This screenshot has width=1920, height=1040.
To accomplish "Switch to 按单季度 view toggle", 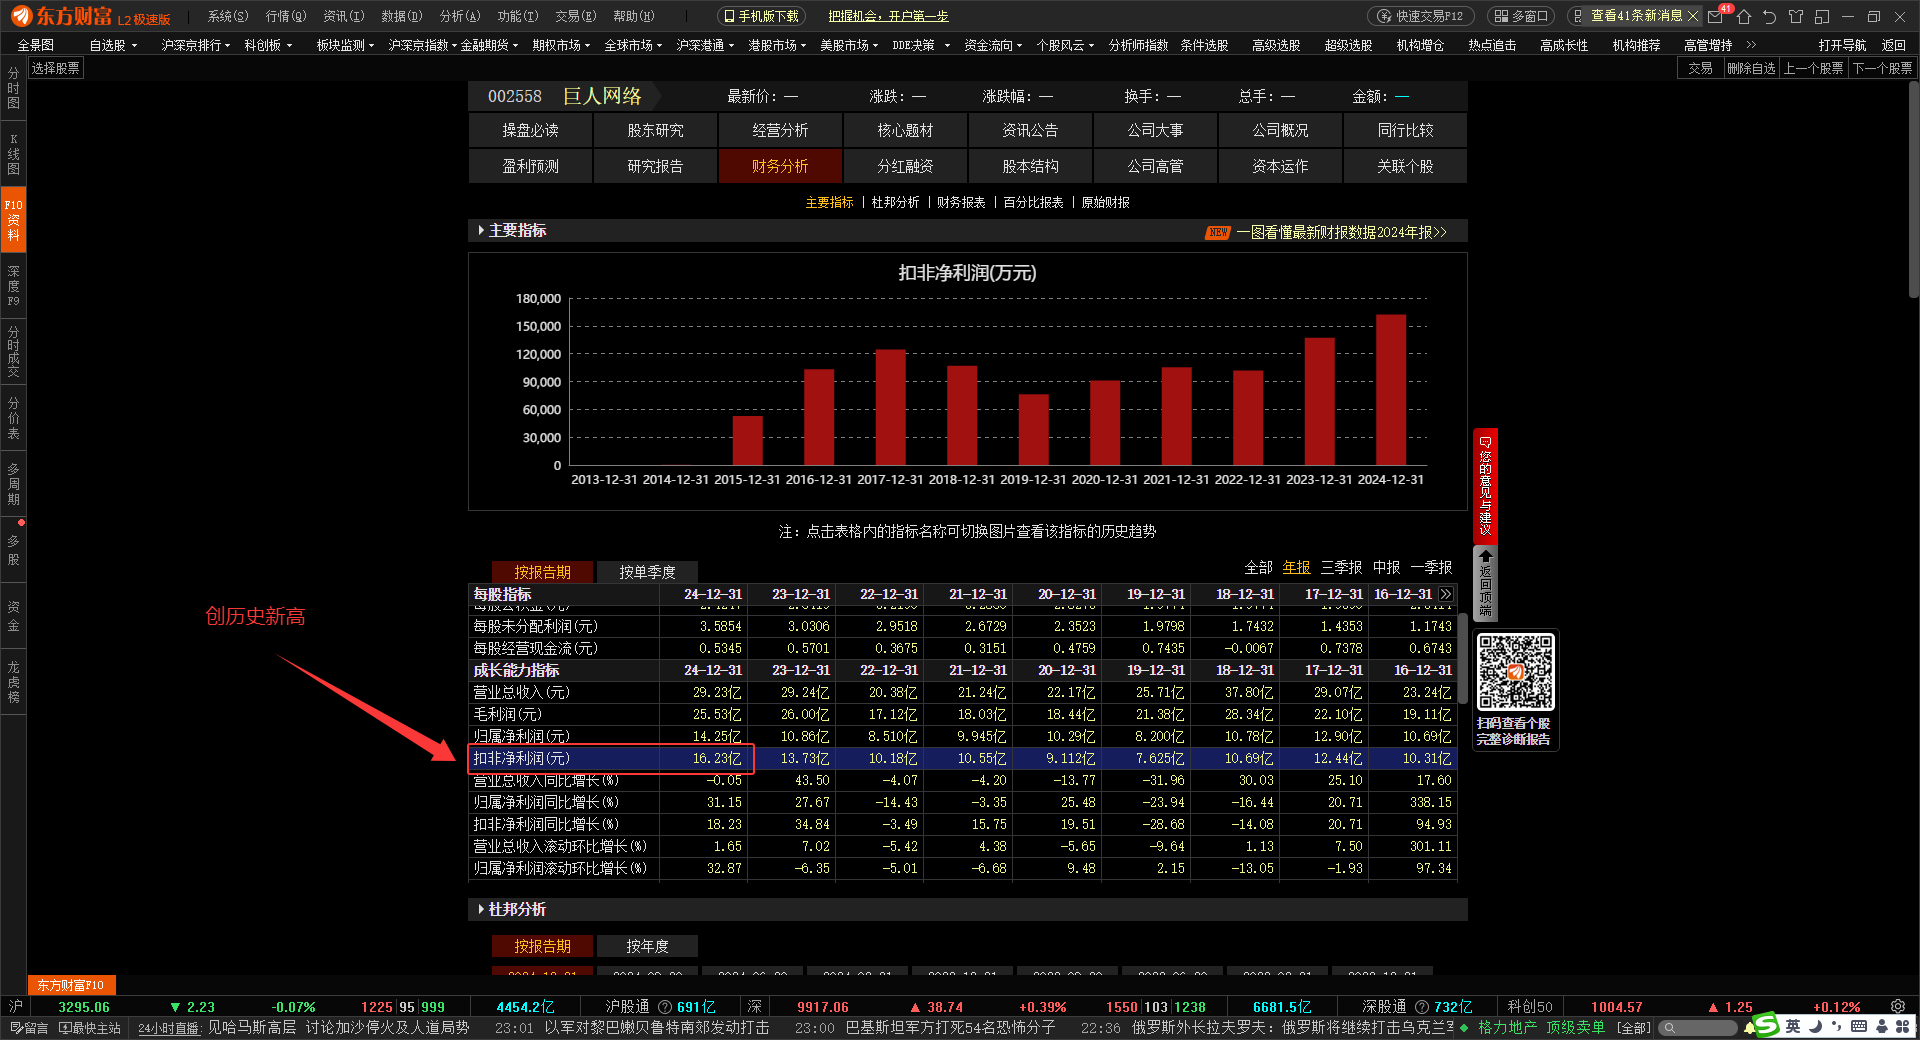I will tap(647, 572).
